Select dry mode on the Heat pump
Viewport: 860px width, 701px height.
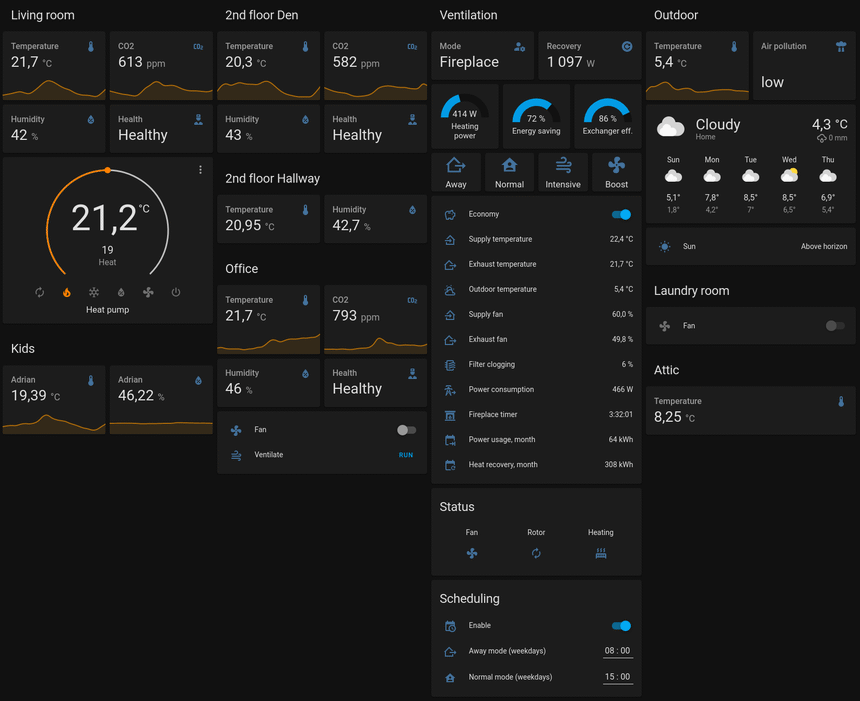[120, 292]
